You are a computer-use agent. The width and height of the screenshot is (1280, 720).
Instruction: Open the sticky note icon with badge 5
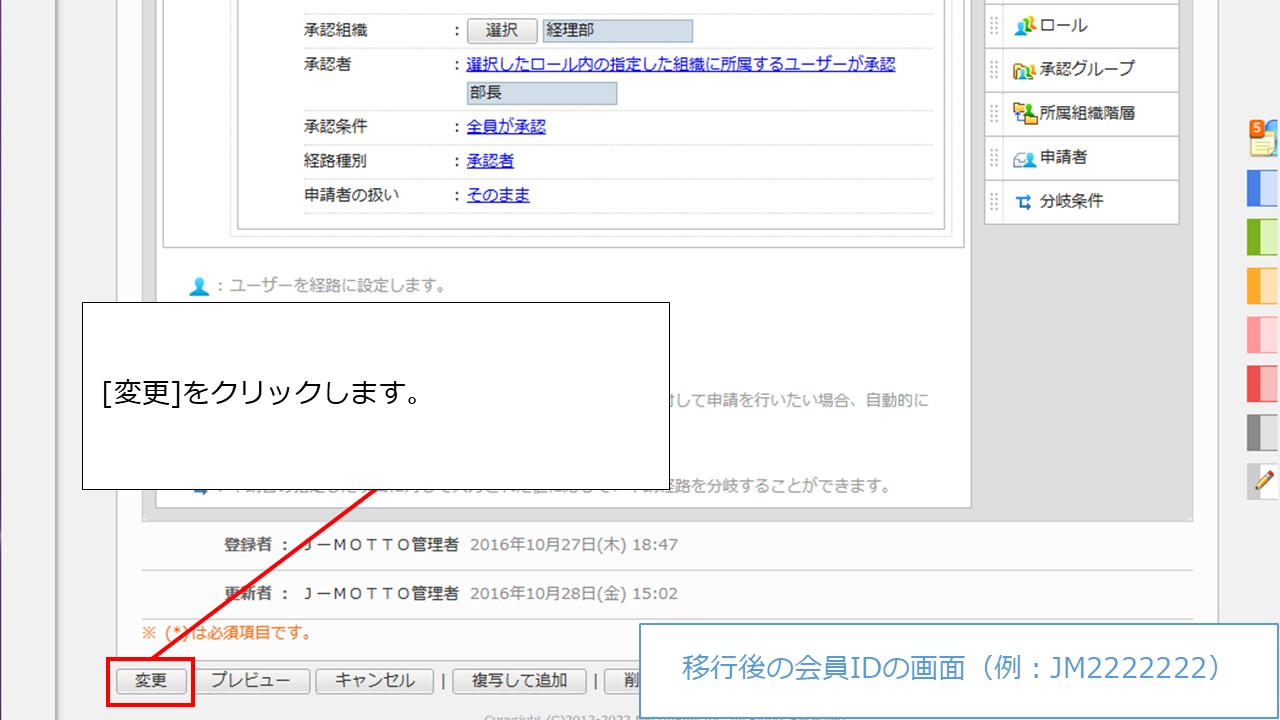coord(1263,139)
